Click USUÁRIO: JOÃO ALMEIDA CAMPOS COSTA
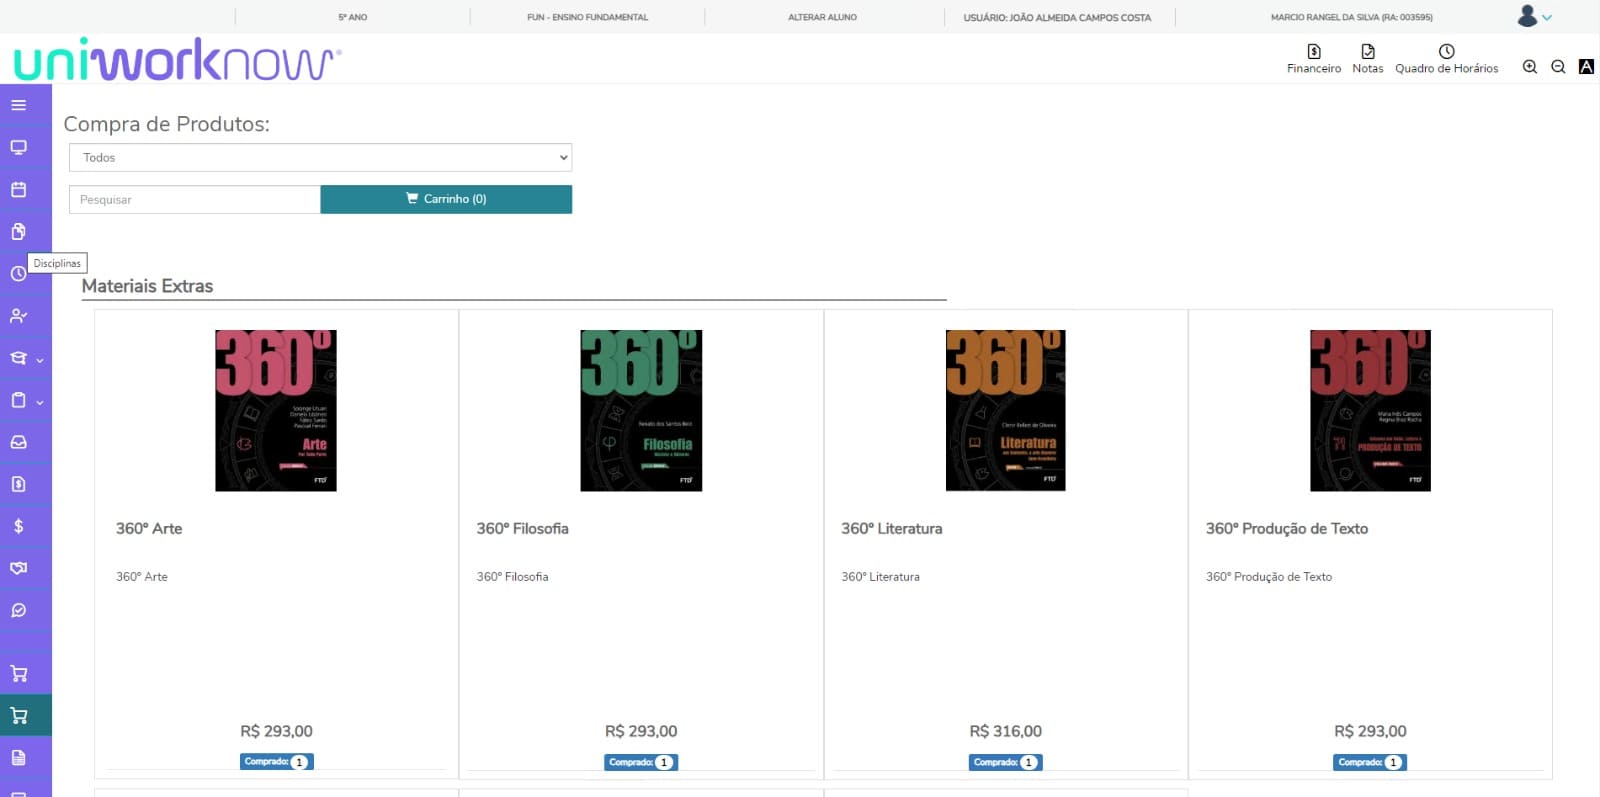The height and width of the screenshot is (797, 1600). click(x=1057, y=17)
